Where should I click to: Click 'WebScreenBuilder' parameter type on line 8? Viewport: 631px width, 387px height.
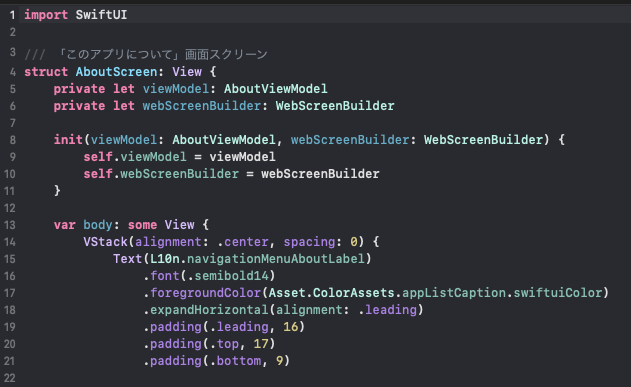[483, 140]
